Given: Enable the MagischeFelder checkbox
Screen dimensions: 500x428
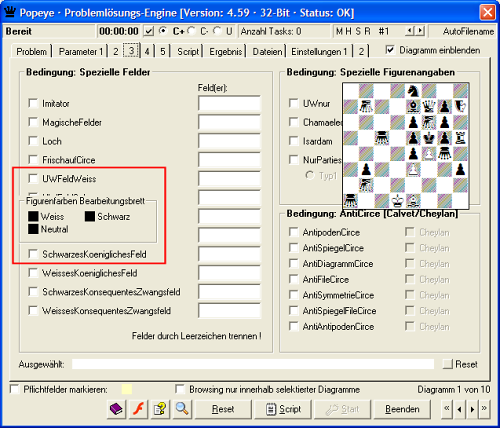Looking at the screenshot, I should pyautogui.click(x=33, y=122).
